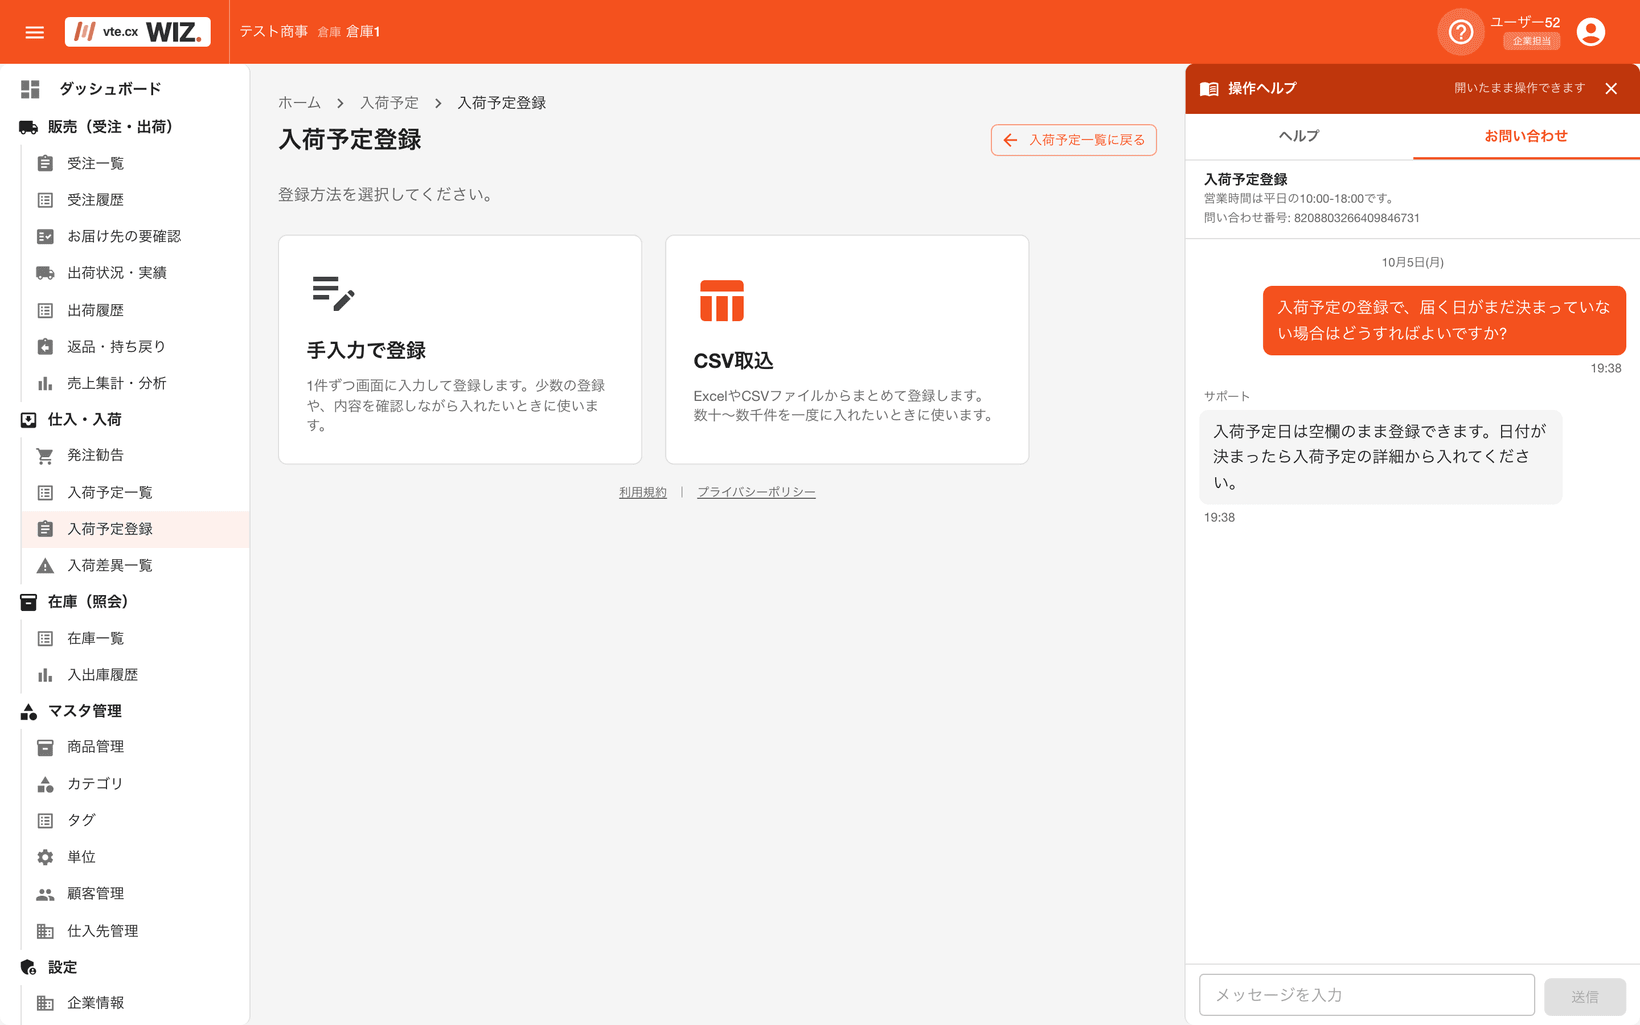Click the dashboard grid icon

click(30, 89)
